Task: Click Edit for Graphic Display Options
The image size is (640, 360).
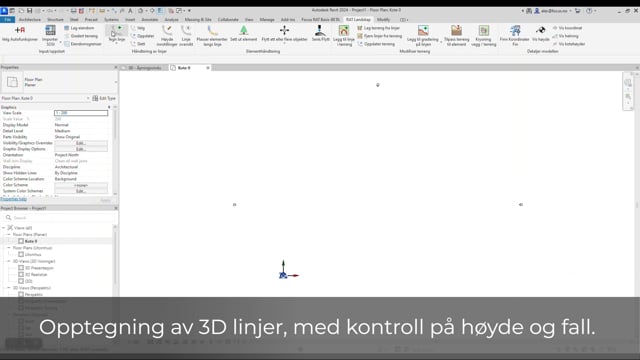Action: [81, 149]
